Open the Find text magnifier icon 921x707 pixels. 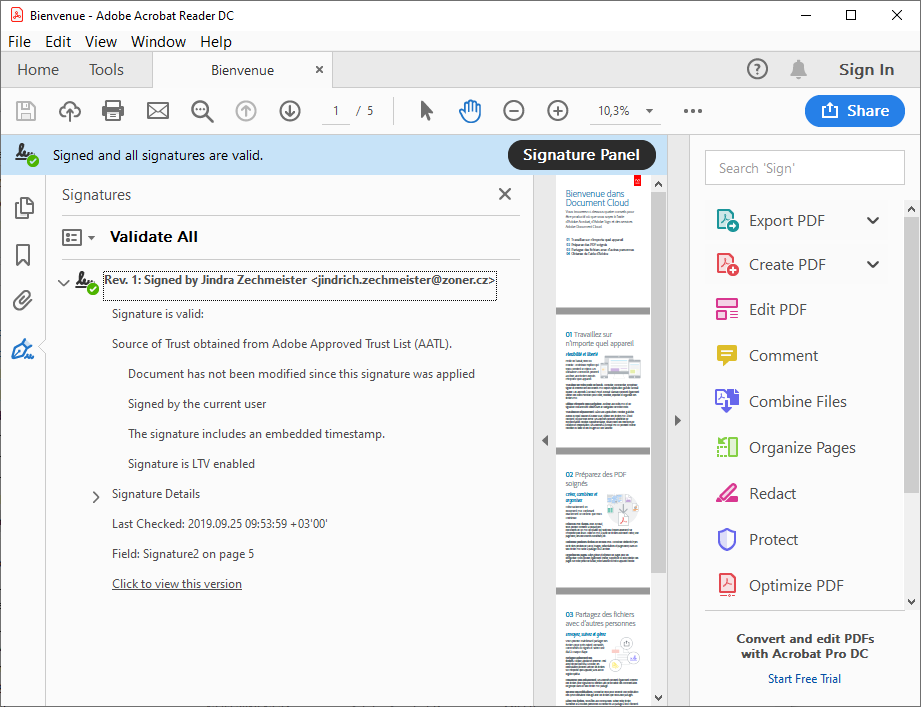[x=201, y=111]
